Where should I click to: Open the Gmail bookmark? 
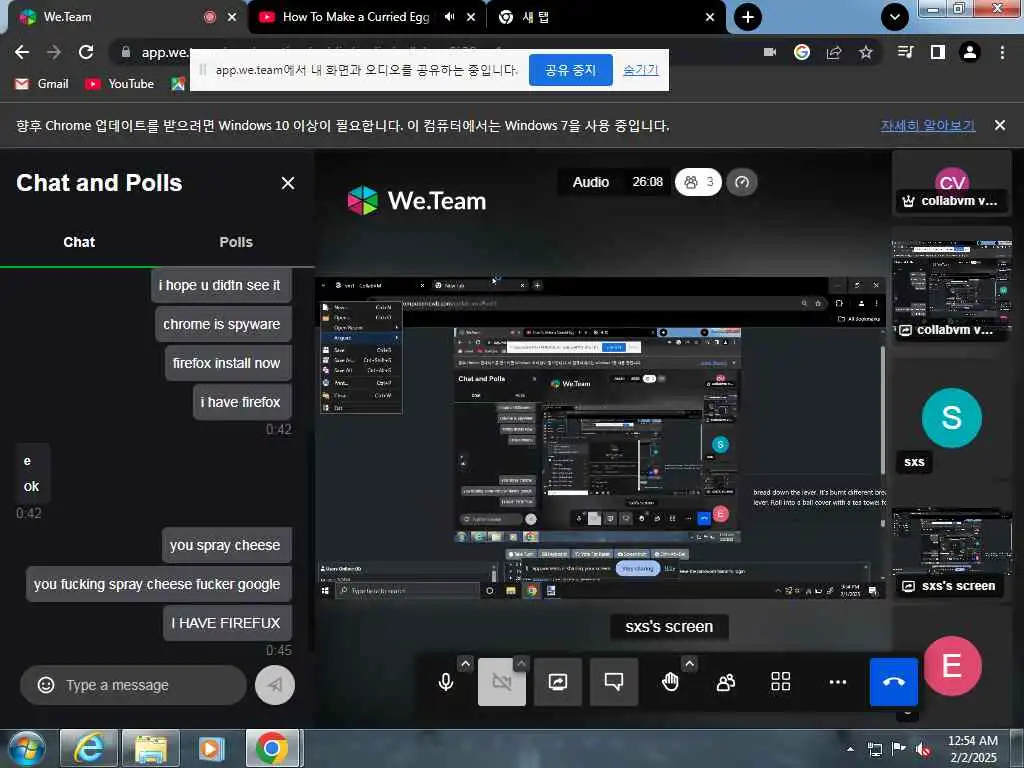41,84
